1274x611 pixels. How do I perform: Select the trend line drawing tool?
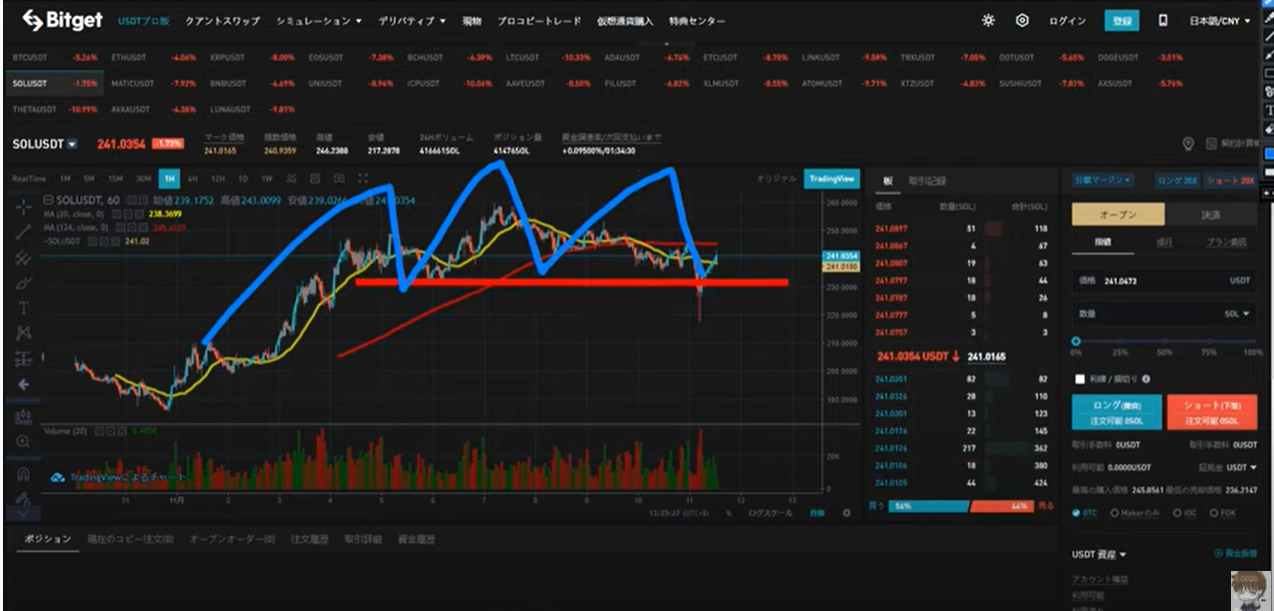point(24,232)
